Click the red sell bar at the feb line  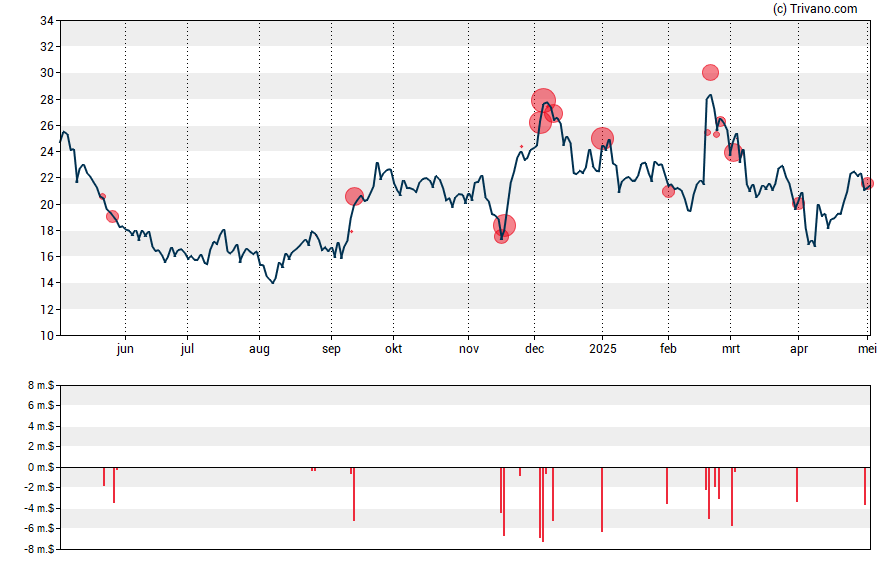pyautogui.click(x=667, y=486)
